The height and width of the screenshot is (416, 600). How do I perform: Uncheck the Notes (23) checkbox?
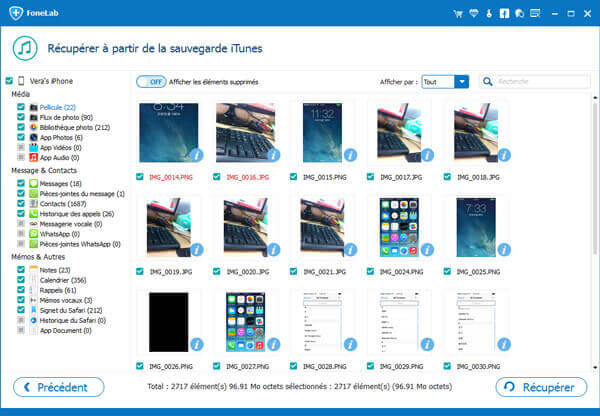click(x=21, y=270)
